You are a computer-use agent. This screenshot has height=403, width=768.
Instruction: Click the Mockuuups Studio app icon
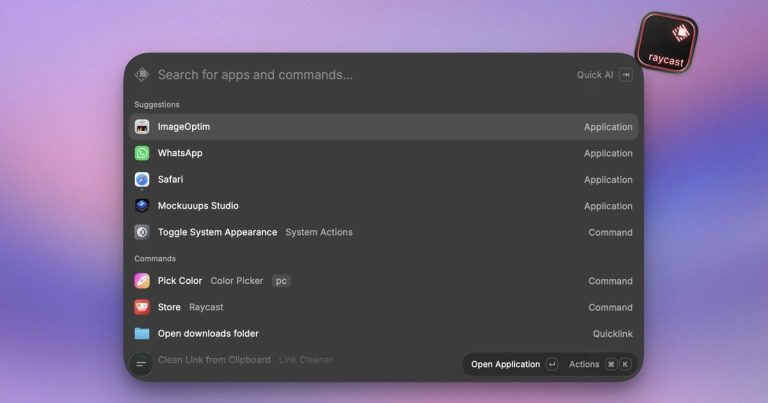[x=142, y=206]
